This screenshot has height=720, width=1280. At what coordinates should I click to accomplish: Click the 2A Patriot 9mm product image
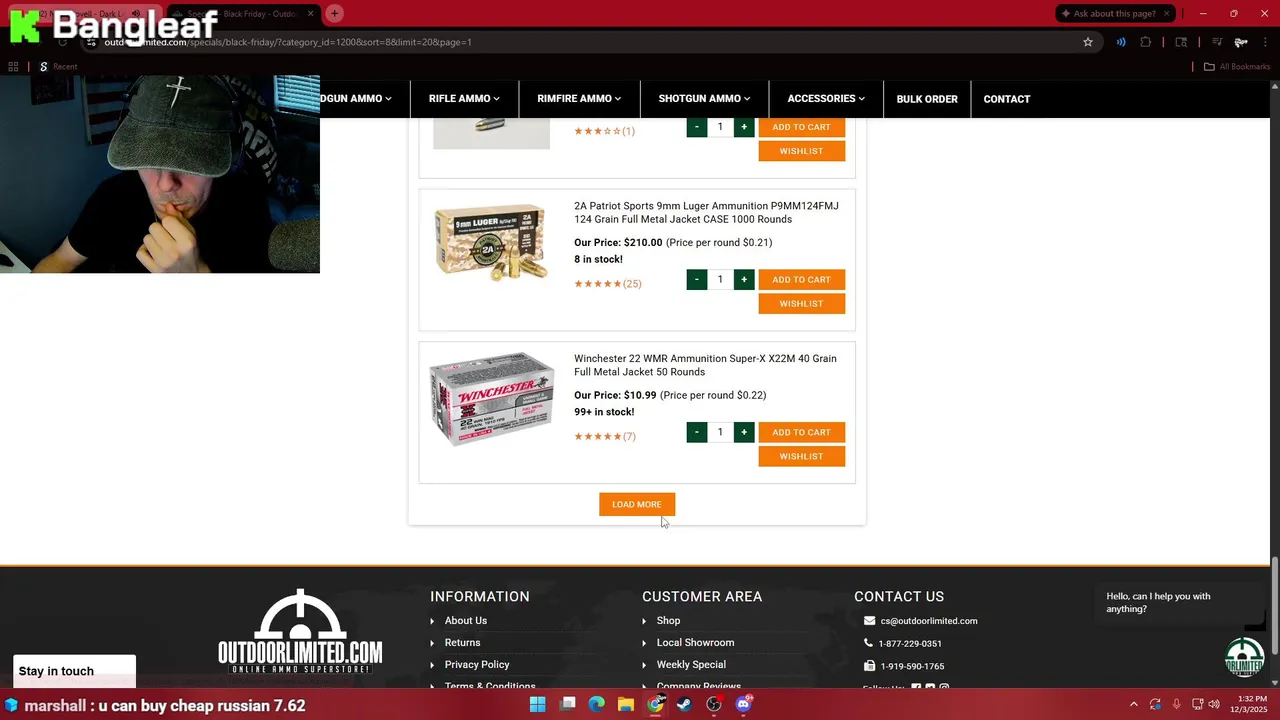click(x=491, y=243)
